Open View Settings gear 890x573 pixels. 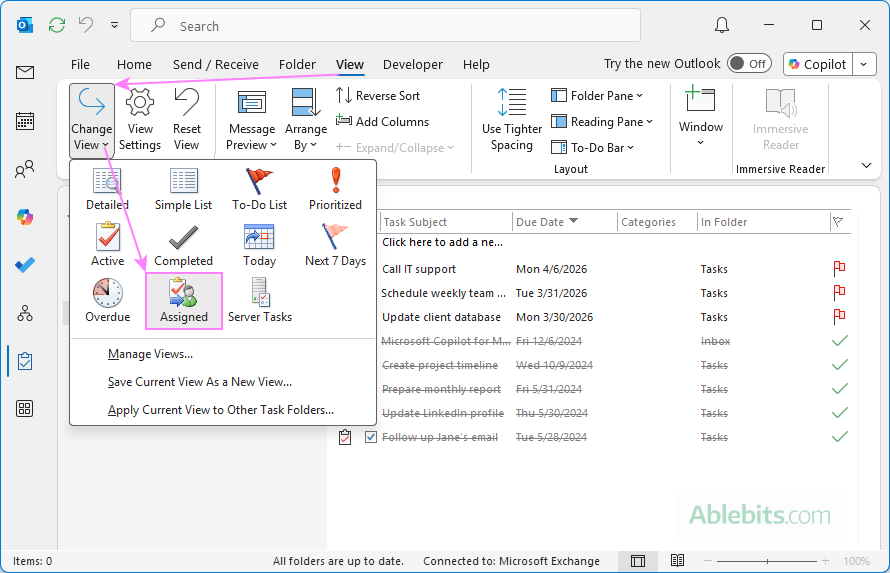(140, 120)
